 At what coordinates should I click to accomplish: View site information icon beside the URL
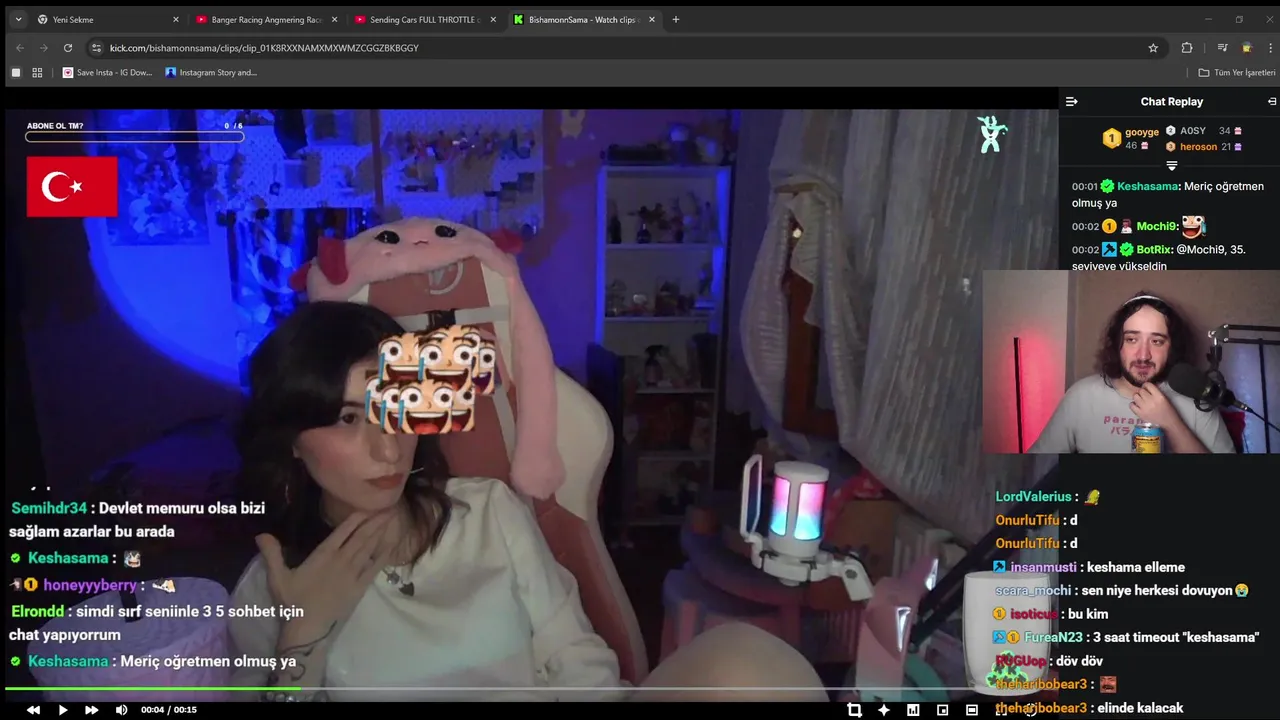pyautogui.click(x=96, y=47)
